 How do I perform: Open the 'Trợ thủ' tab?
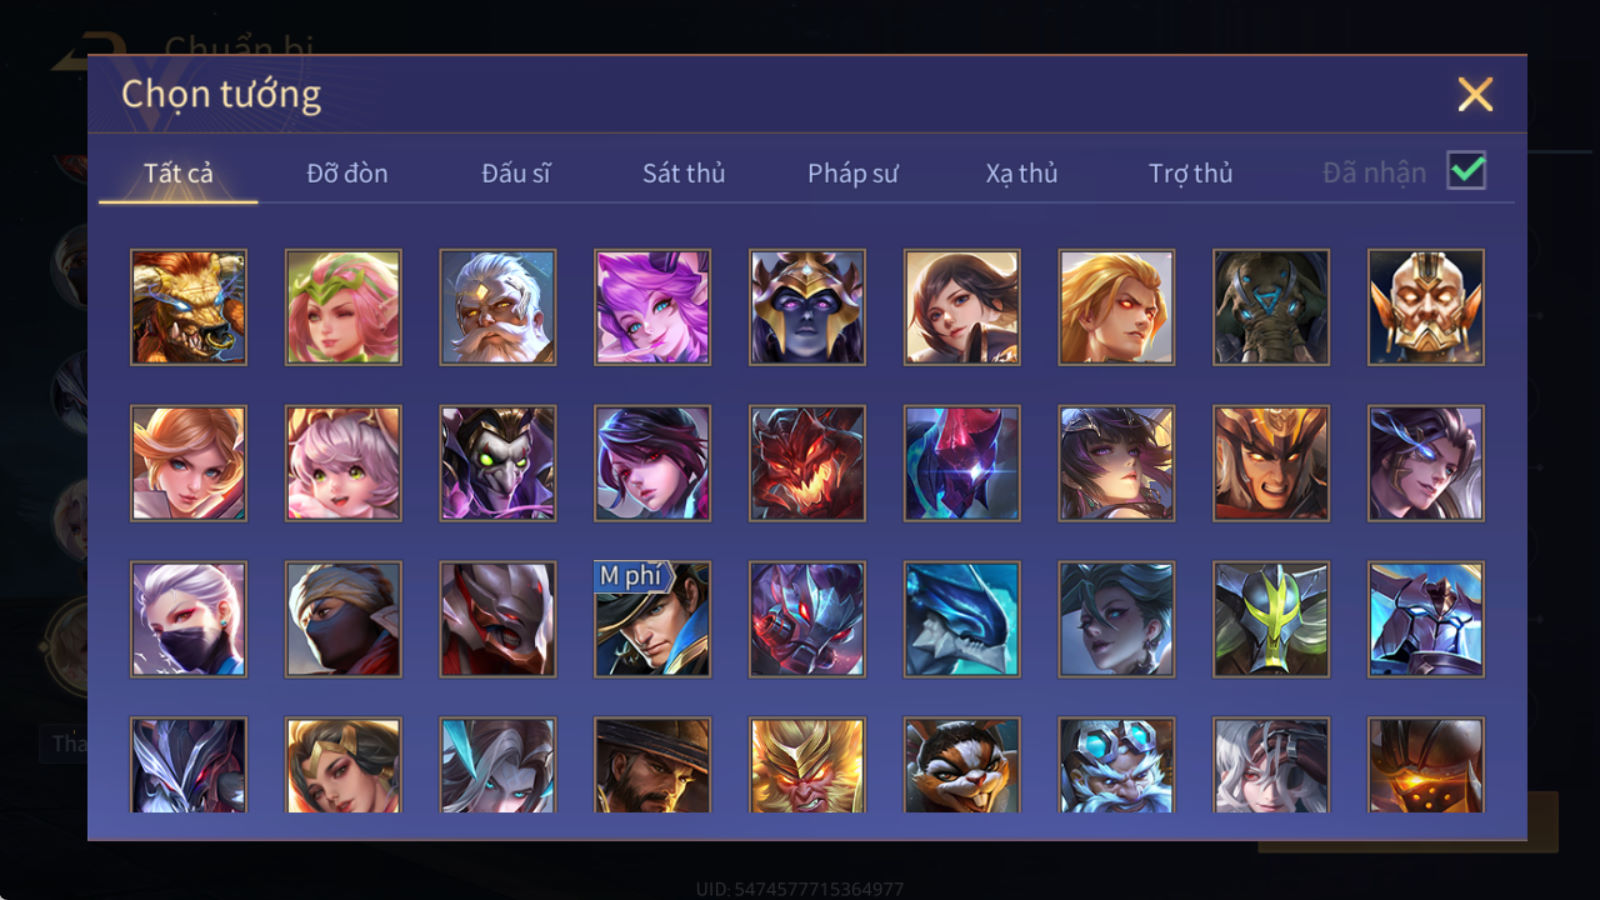point(1190,173)
